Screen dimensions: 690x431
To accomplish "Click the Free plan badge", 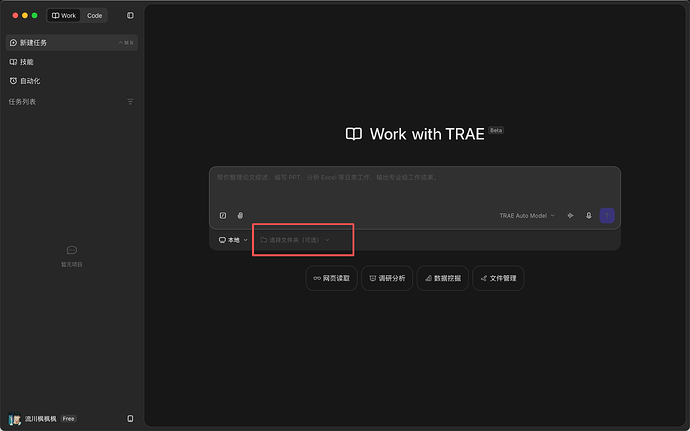I will point(68,419).
